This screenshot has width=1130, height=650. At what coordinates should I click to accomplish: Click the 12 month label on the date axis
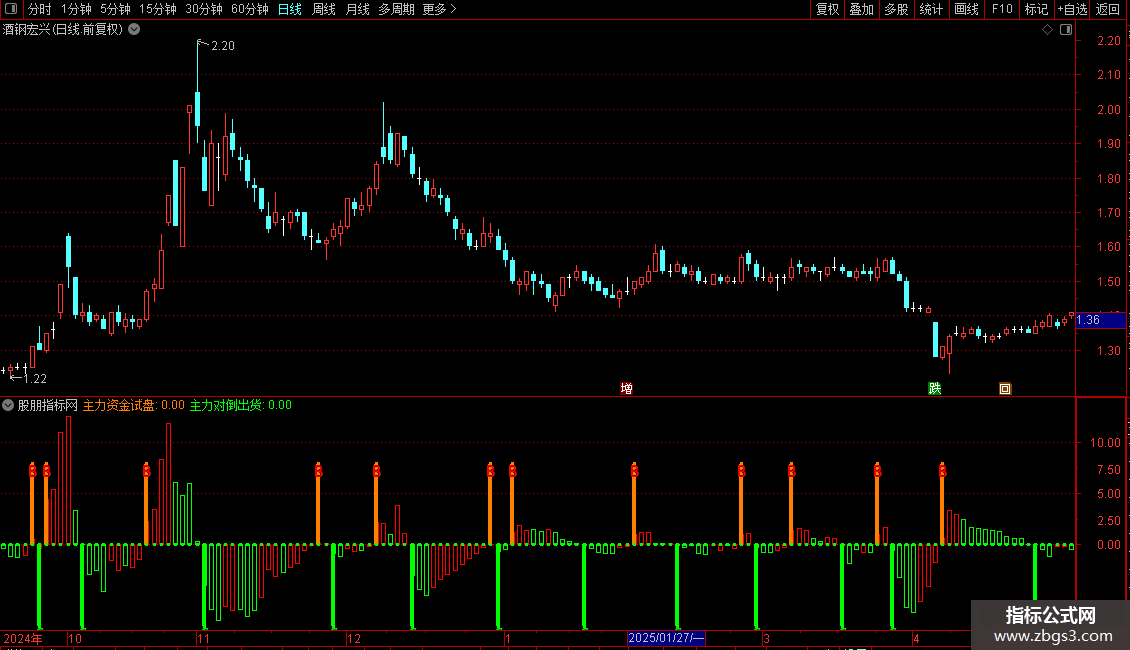click(x=353, y=638)
